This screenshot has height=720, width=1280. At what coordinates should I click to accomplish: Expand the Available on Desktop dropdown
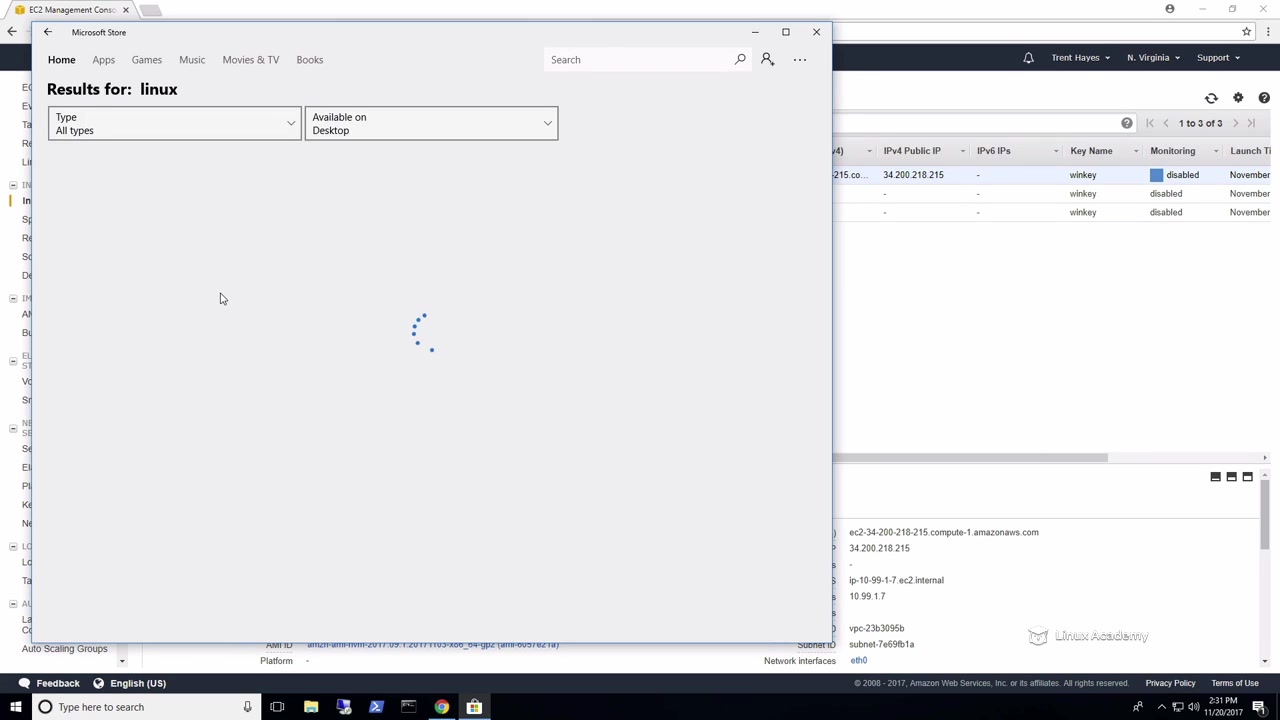tap(431, 124)
